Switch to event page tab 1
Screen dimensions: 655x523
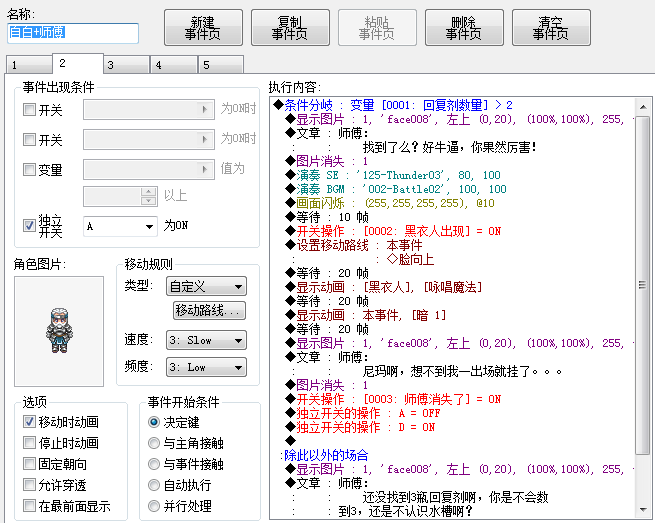point(29,65)
